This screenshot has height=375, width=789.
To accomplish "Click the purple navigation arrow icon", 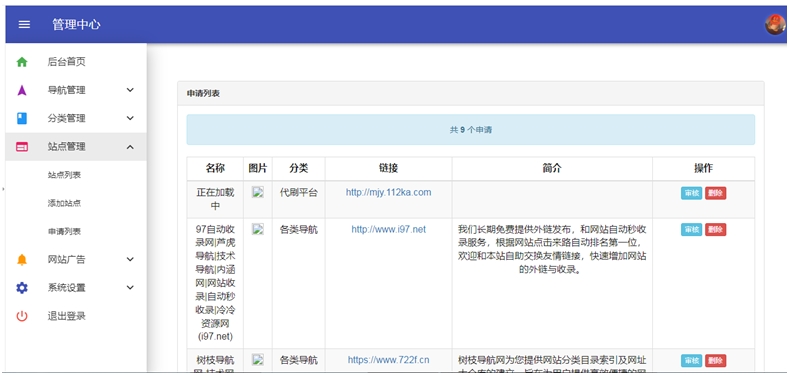I will (x=22, y=90).
